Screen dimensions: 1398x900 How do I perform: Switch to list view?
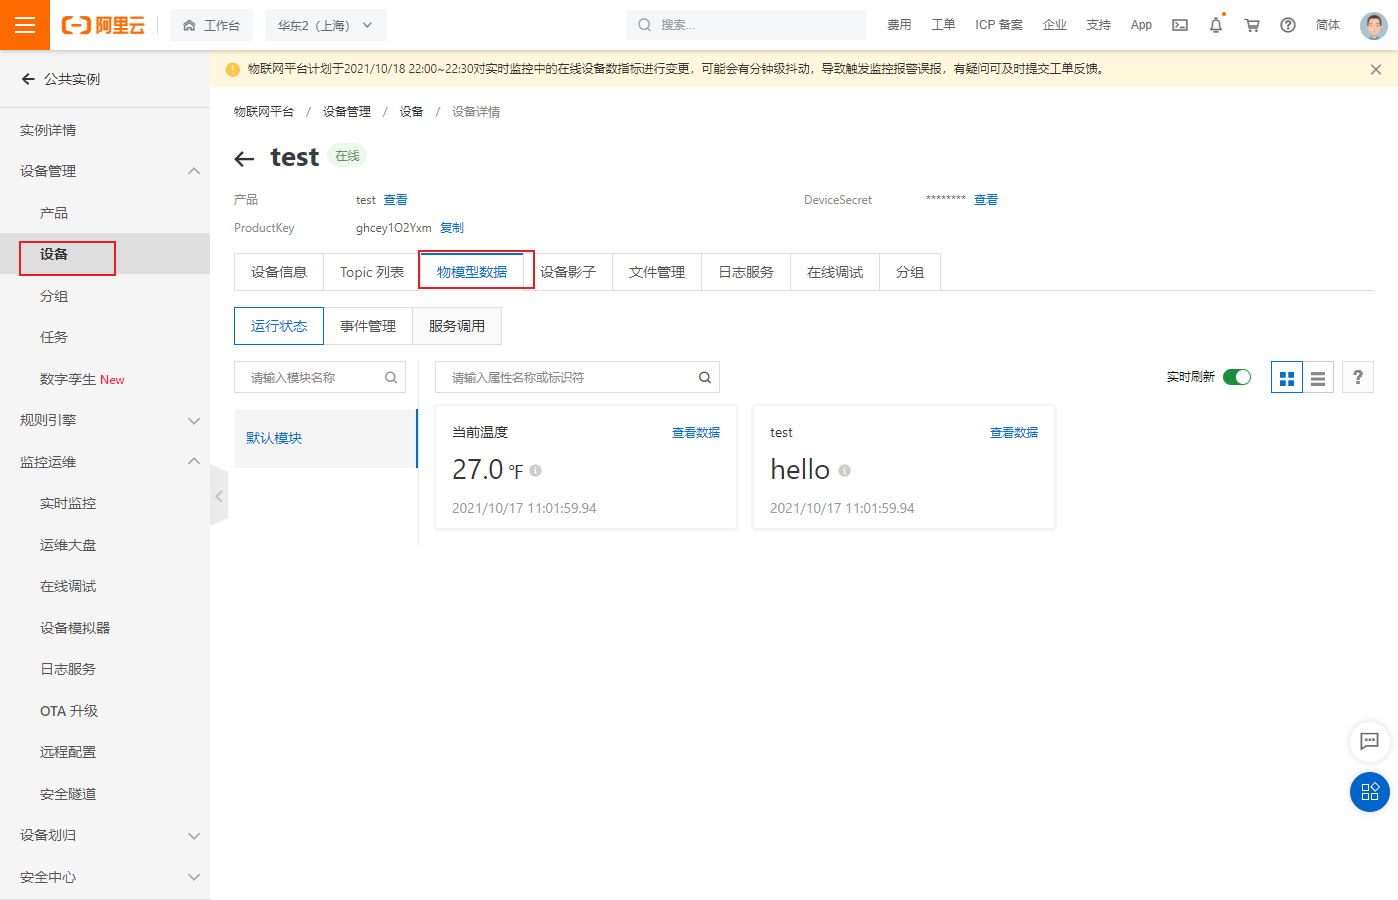[x=1318, y=377]
